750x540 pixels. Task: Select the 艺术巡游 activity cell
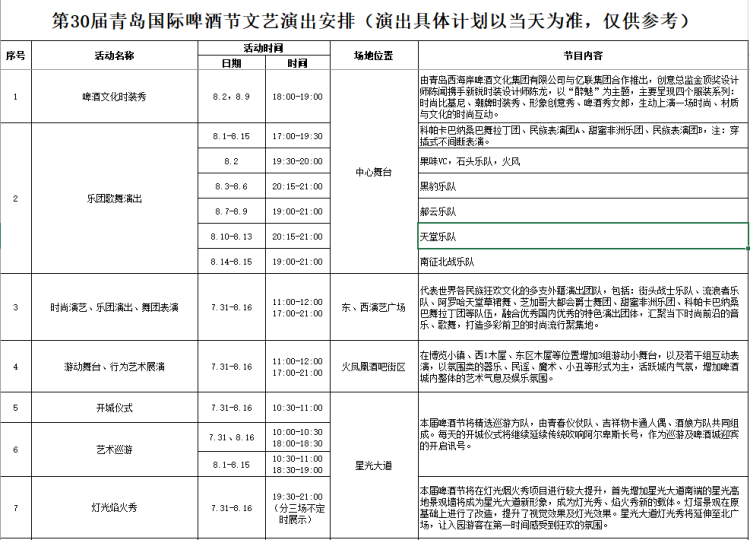pyautogui.click(x=114, y=449)
